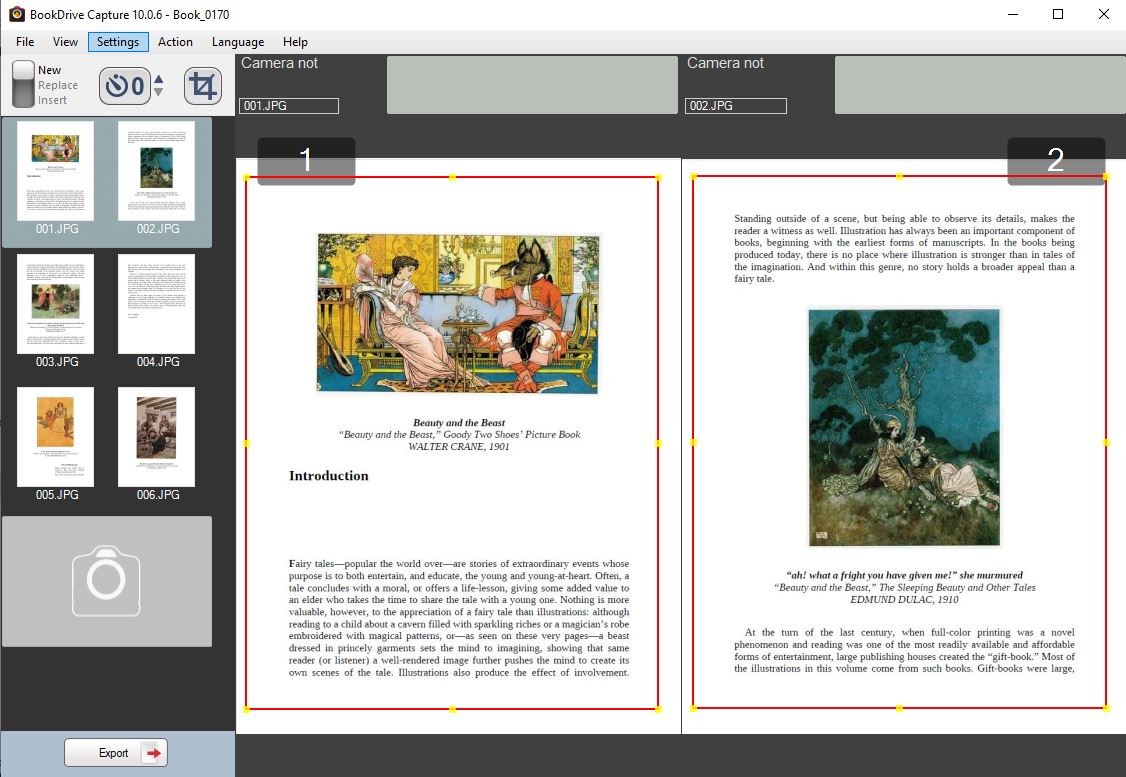Viewport: 1126px width, 777px height.
Task: Click the timer value '0'
Action: coord(138,87)
